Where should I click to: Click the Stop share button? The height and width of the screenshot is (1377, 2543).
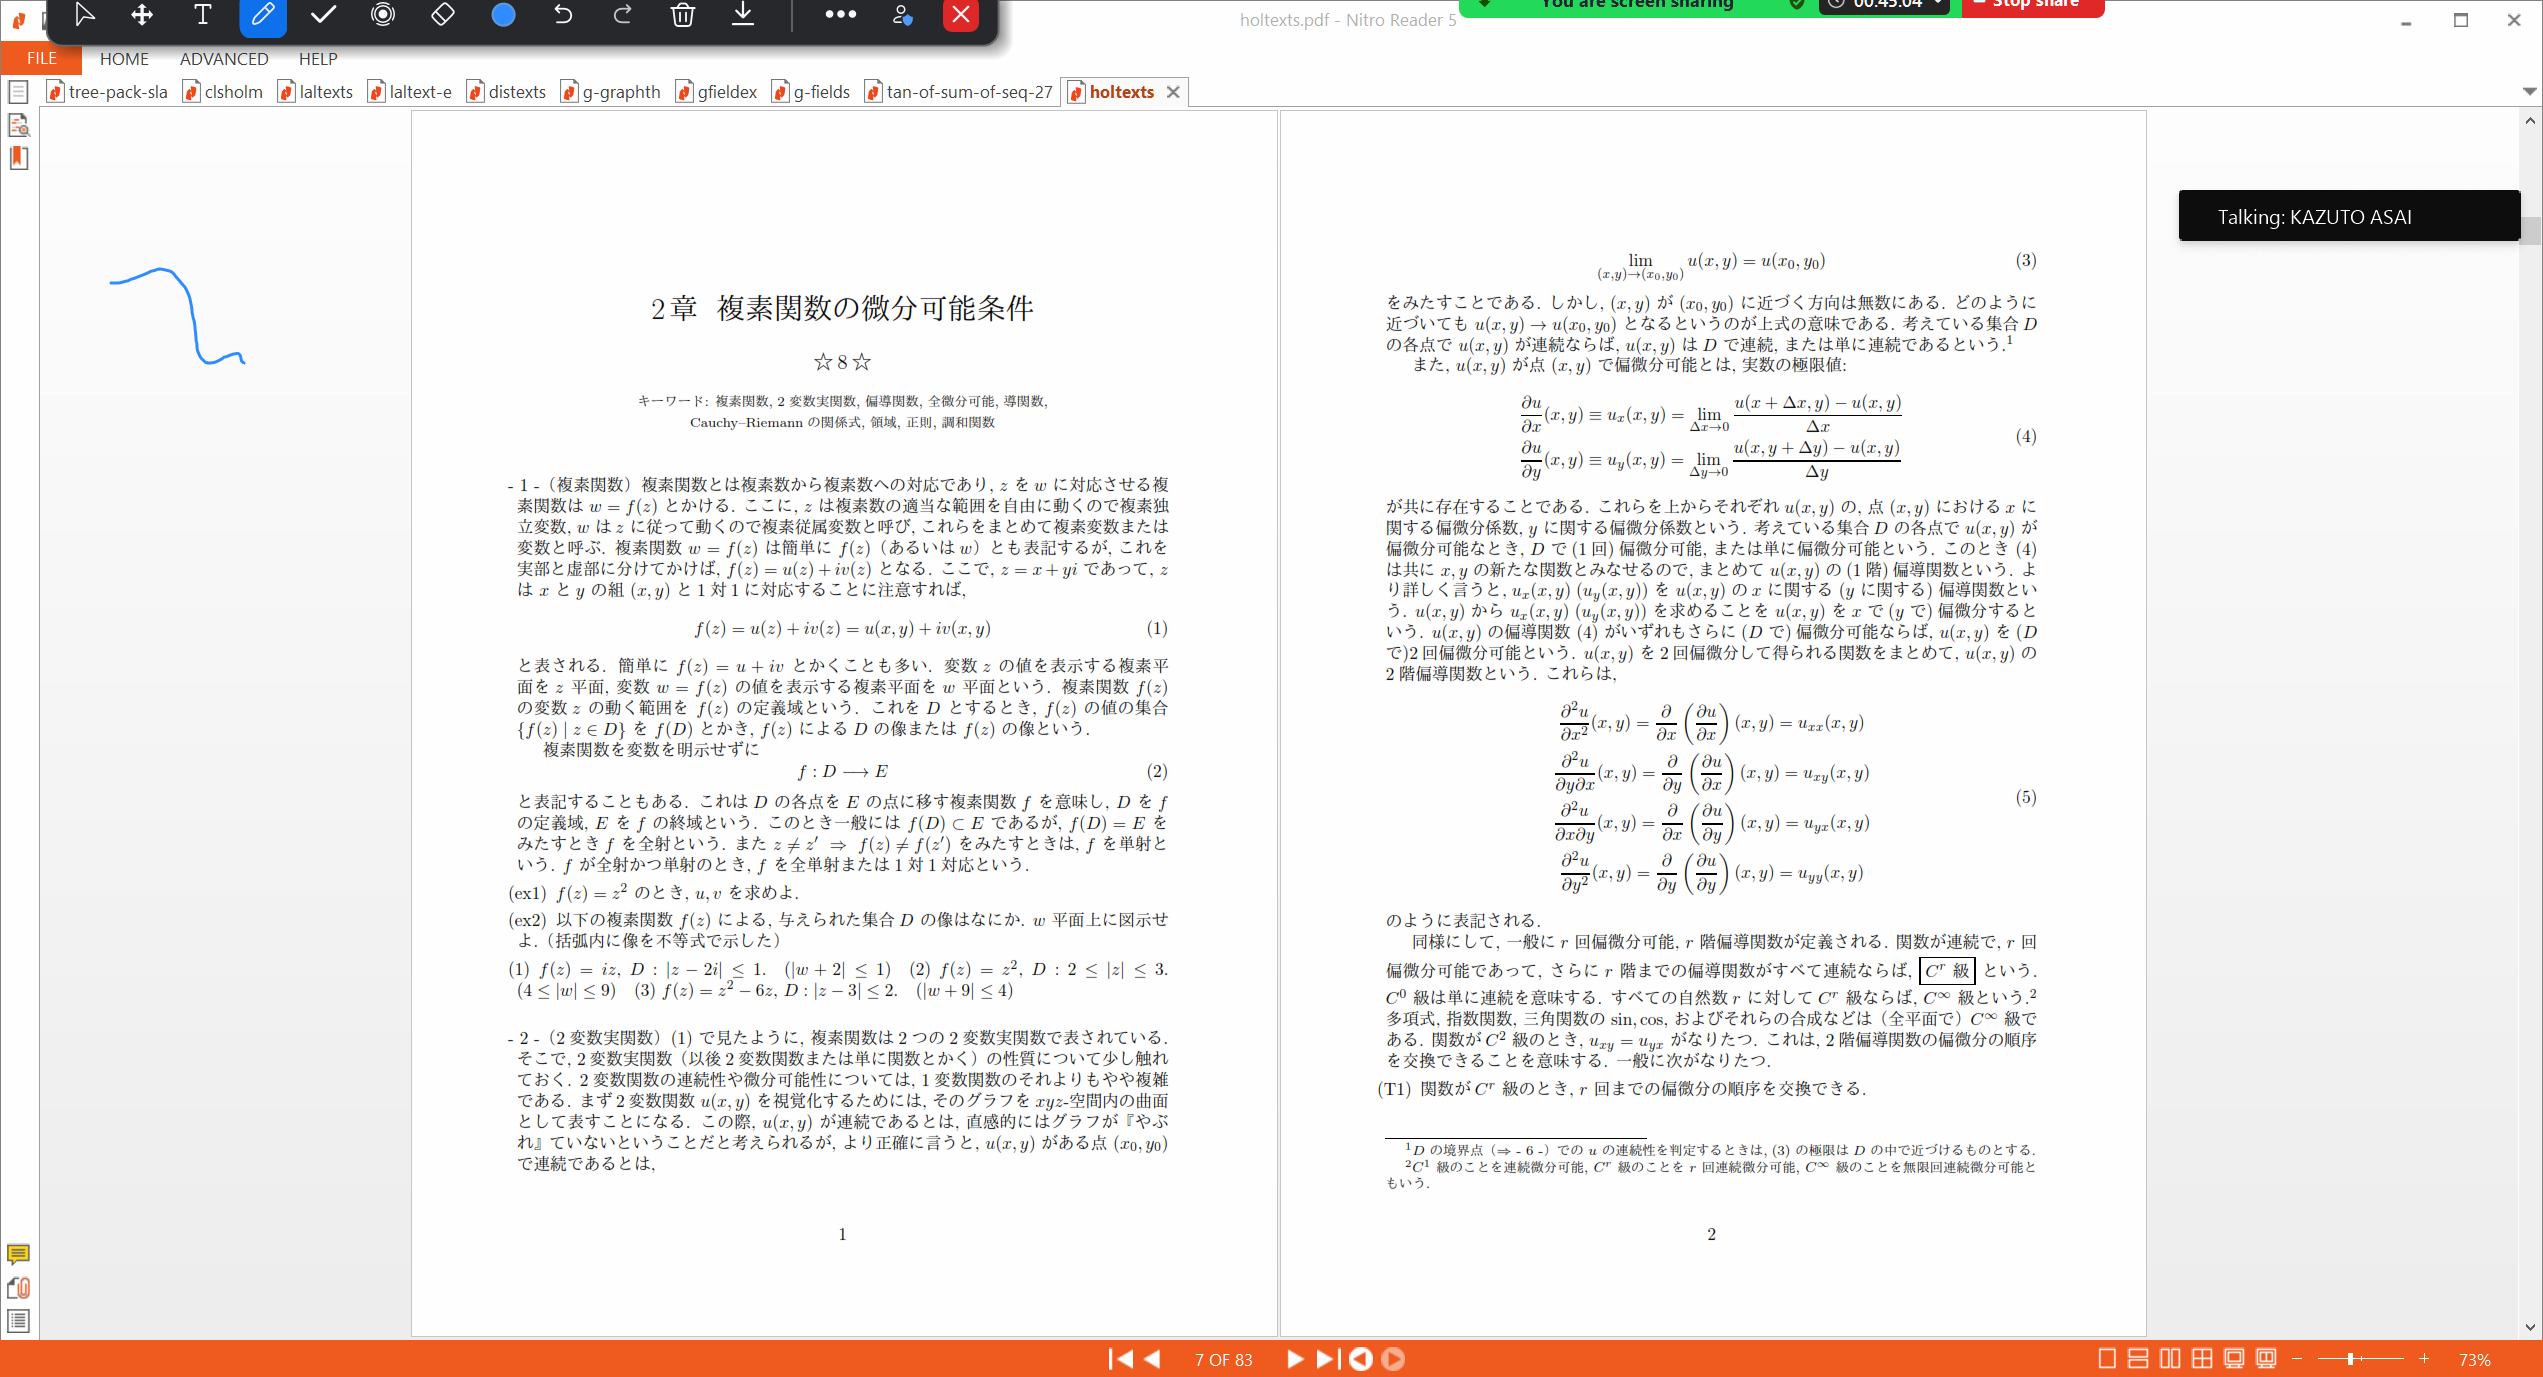point(2032,5)
